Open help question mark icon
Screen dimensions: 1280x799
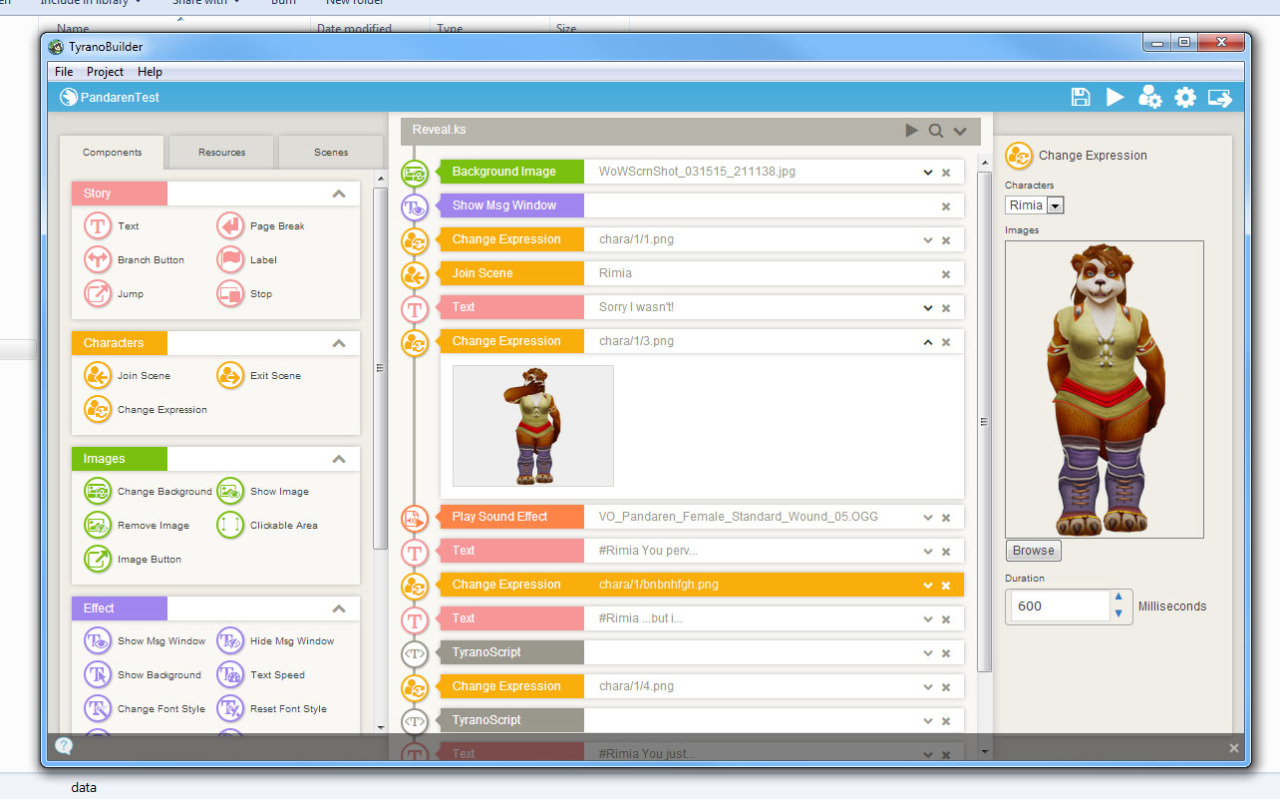click(64, 747)
